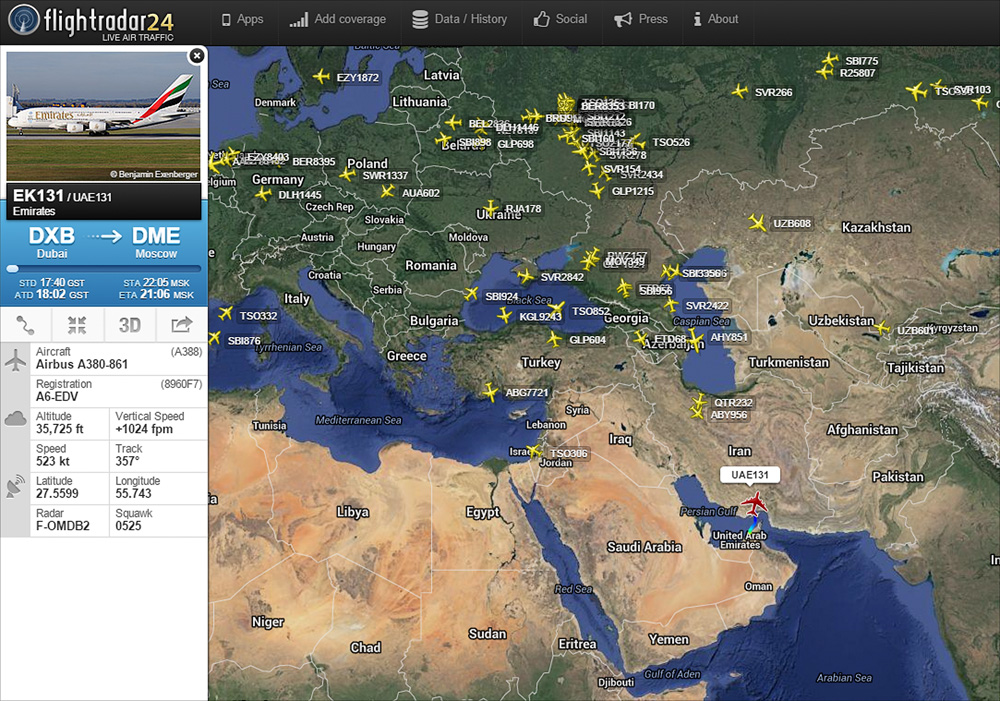Select aircraft SBI876 over Tyrrhenian Sea
This screenshot has width=1000, height=701.
click(x=214, y=338)
